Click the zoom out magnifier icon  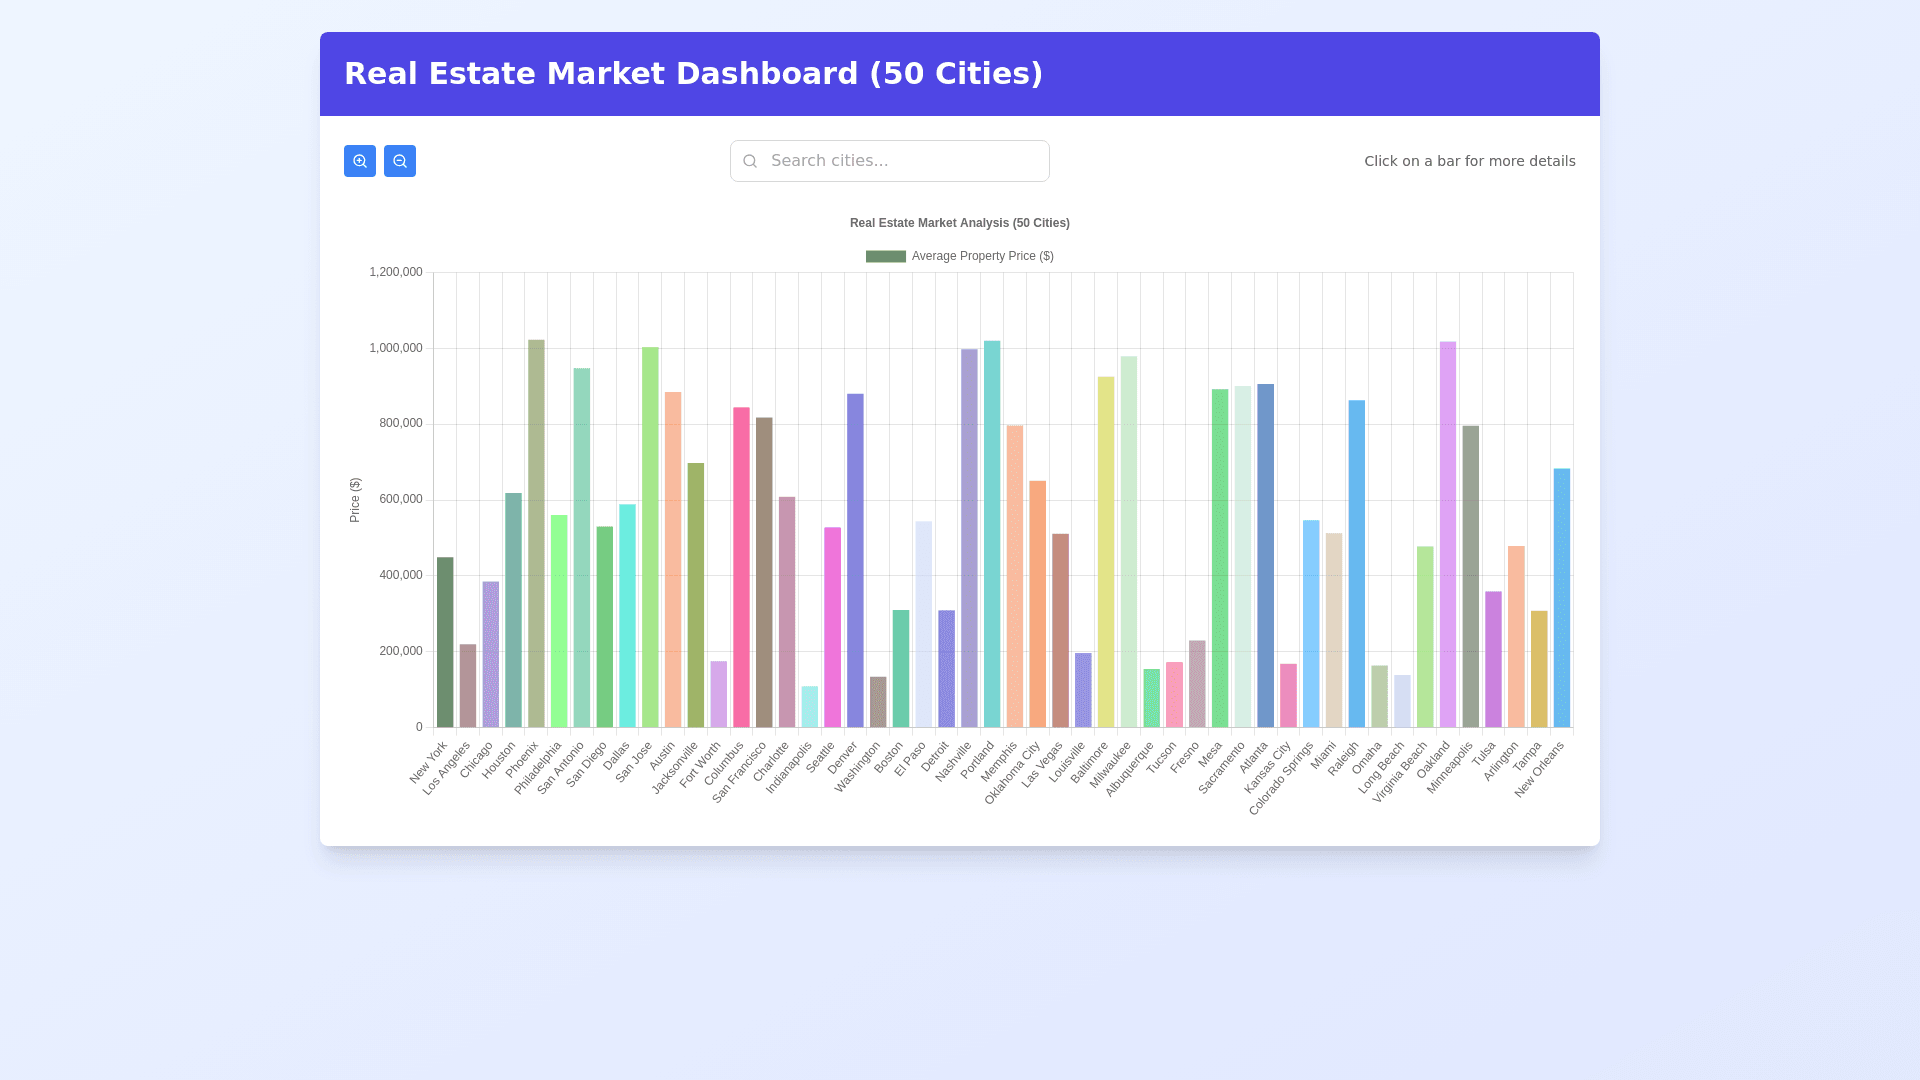coord(400,161)
